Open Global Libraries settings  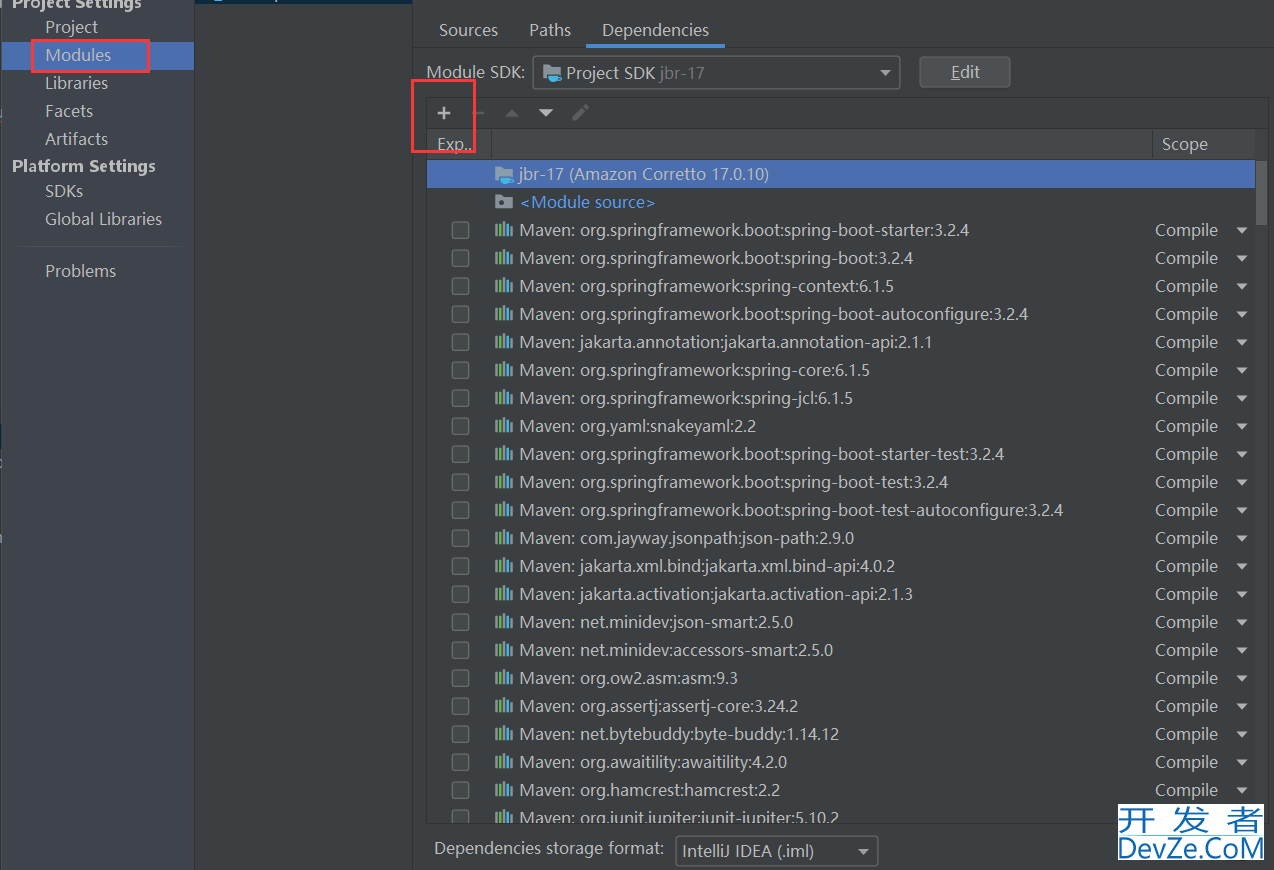[103, 219]
